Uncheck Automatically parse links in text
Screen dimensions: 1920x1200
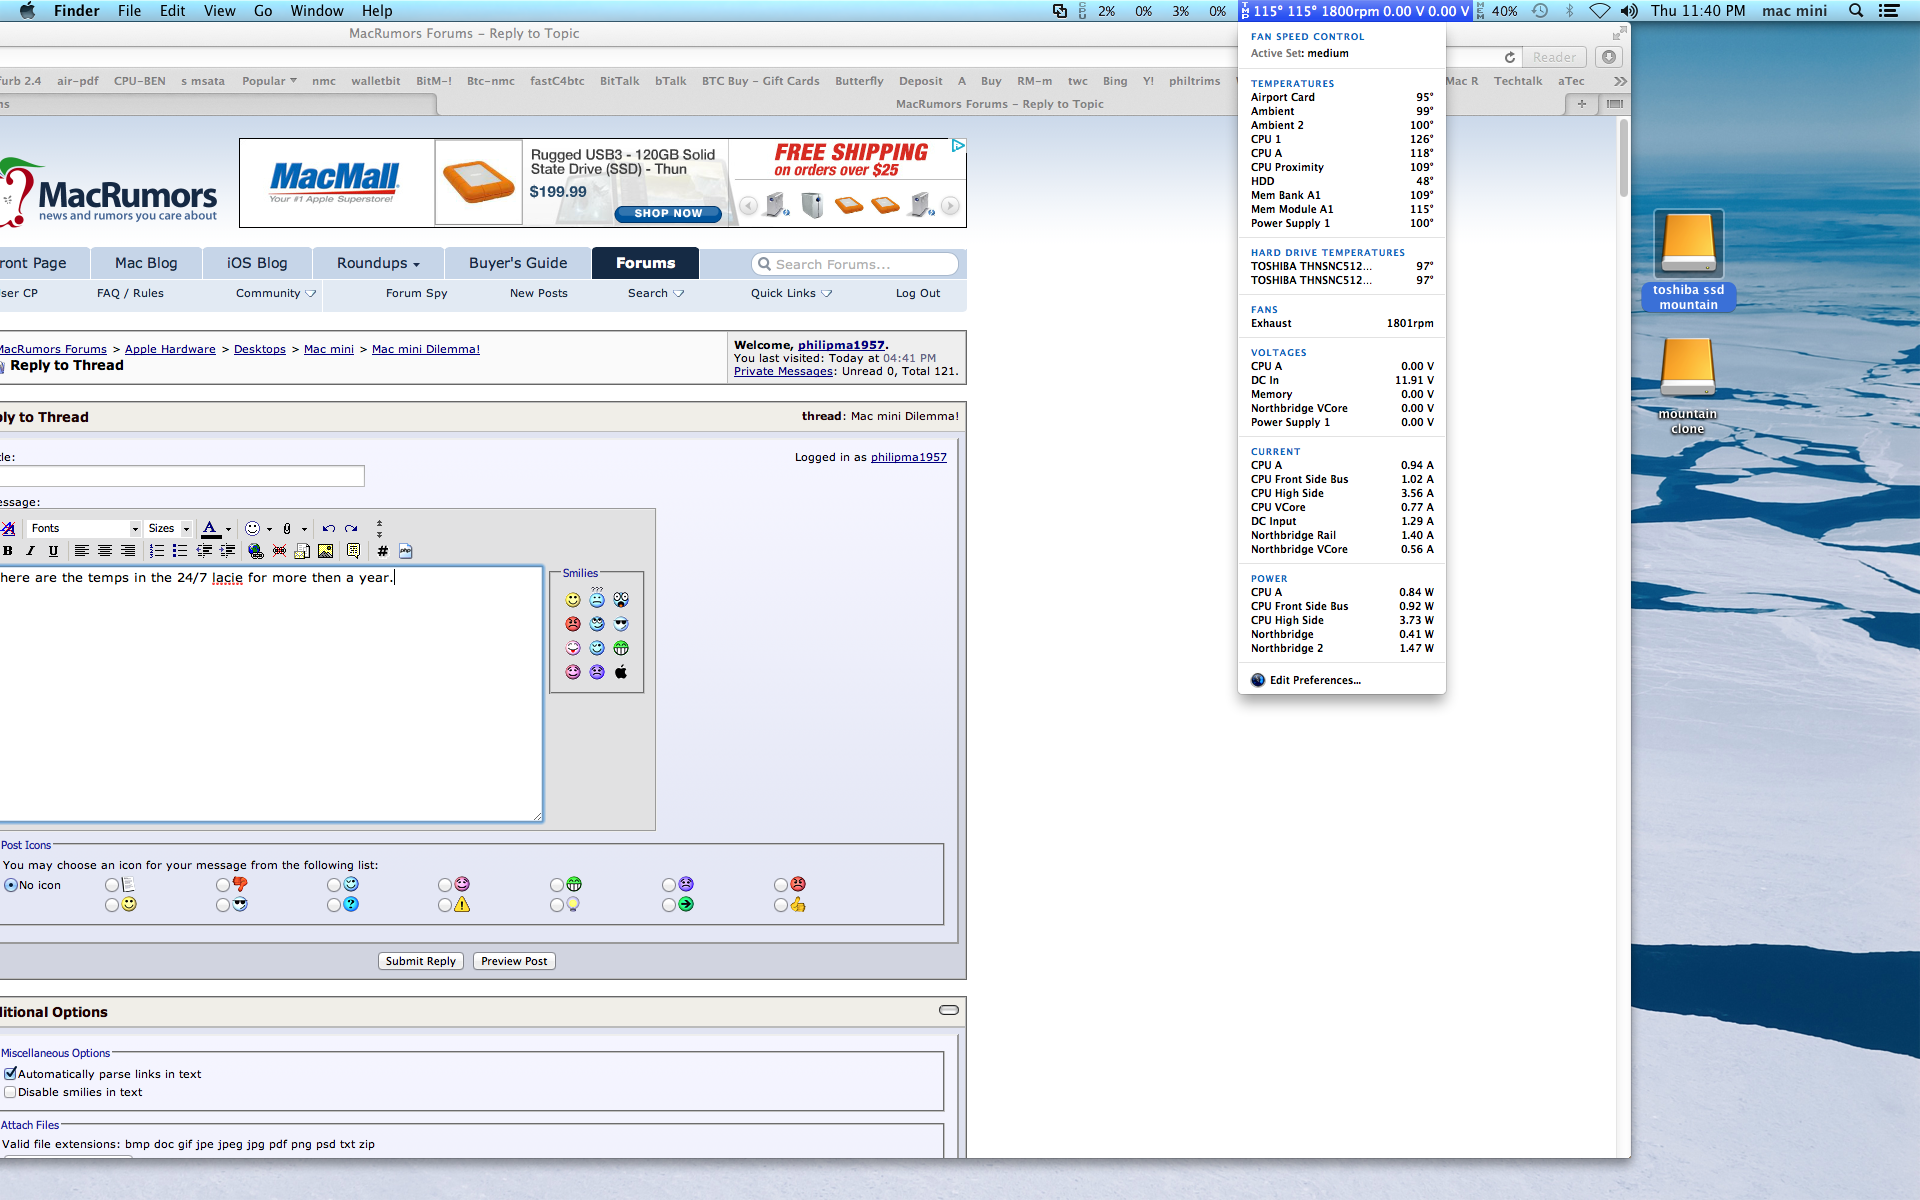point(10,1074)
